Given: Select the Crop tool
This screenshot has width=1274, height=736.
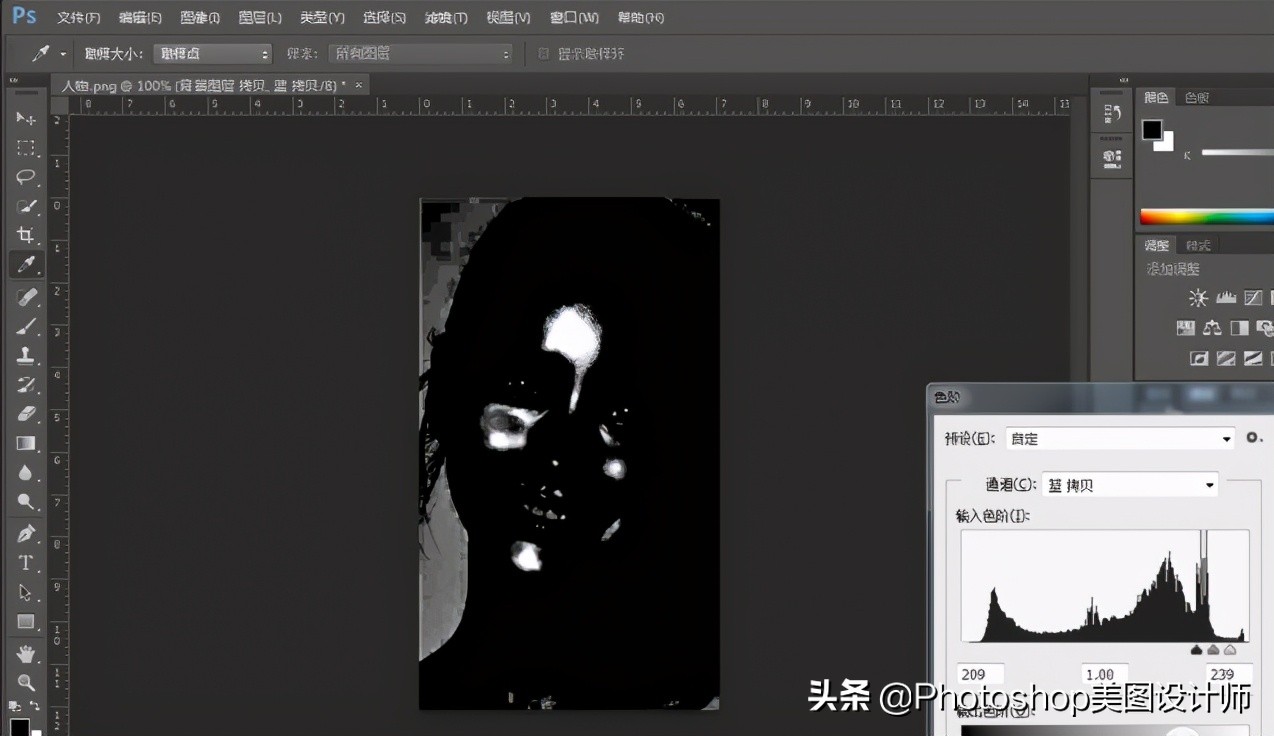Looking at the screenshot, I should [26, 235].
